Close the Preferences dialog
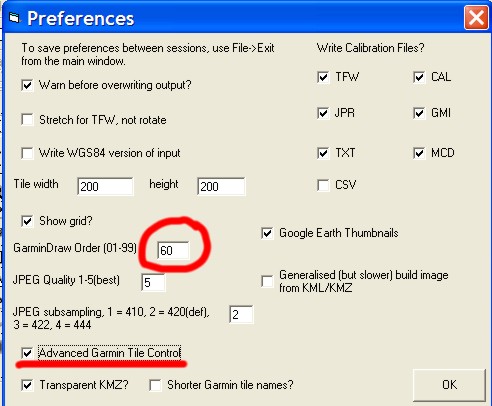492x406 pixels. (476, 18)
